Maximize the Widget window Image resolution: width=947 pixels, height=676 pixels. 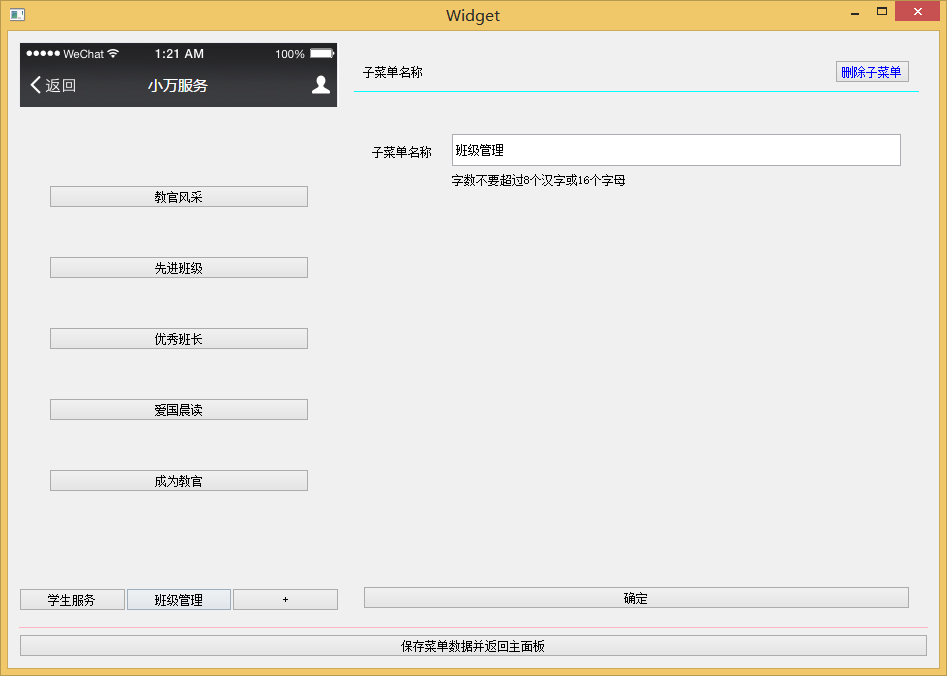(x=882, y=11)
